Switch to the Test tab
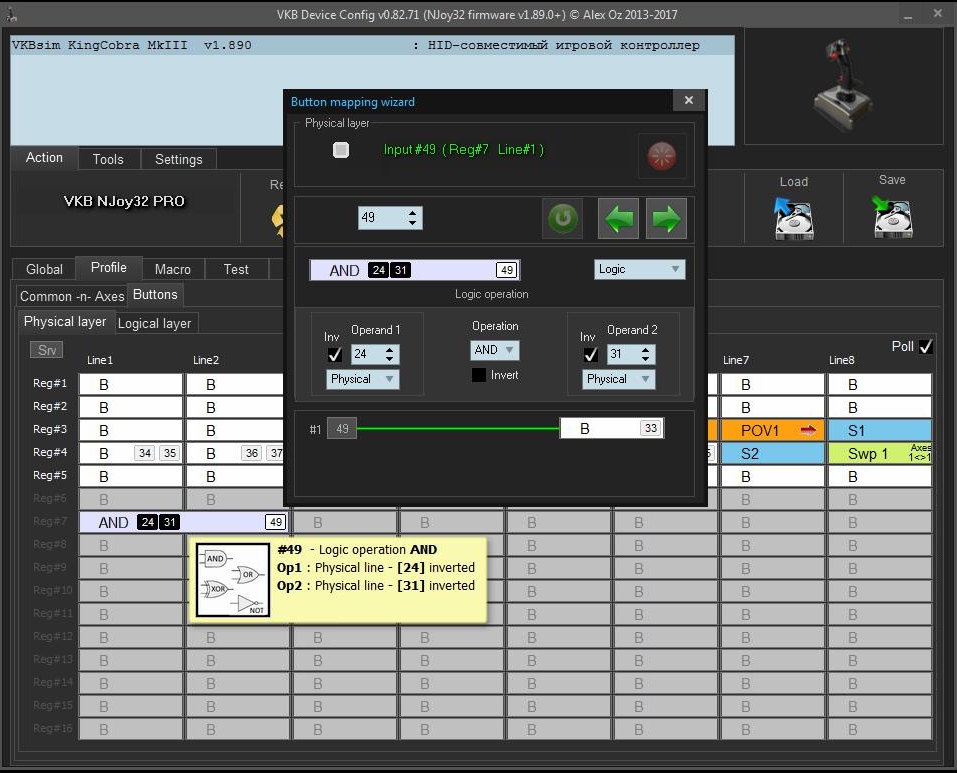 pos(236,269)
